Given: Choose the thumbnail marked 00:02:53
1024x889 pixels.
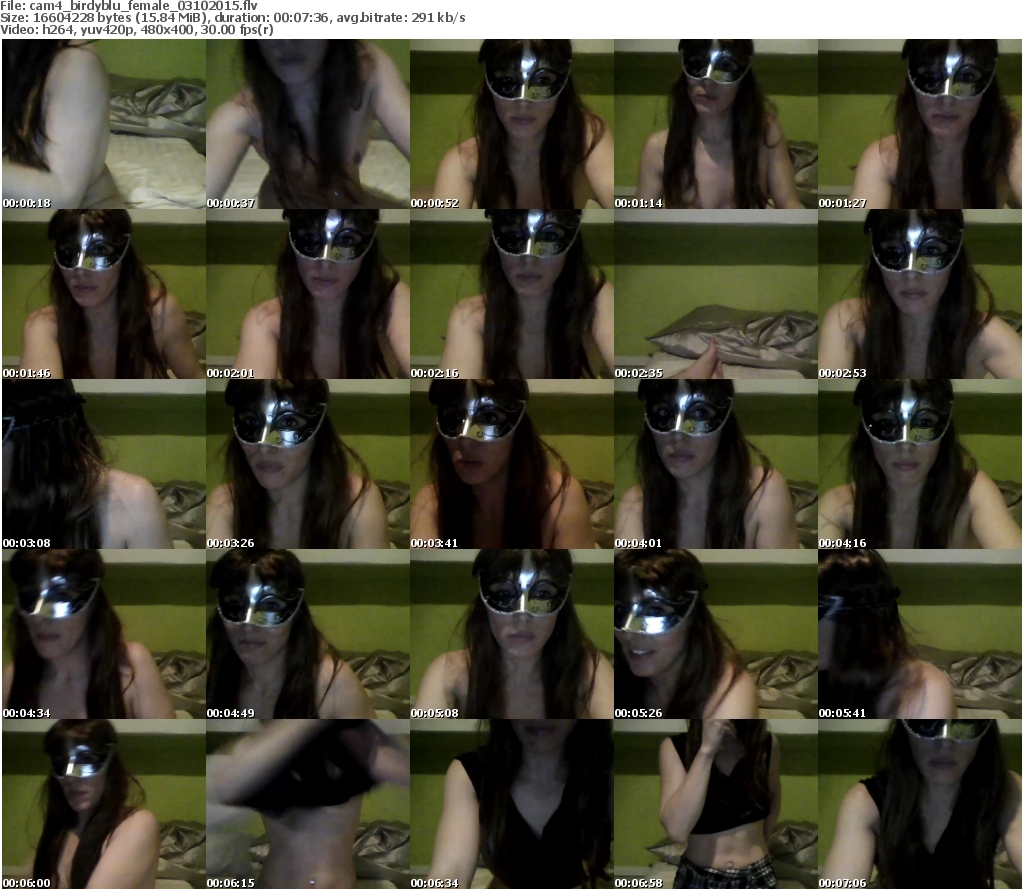Looking at the screenshot, I should (x=920, y=294).
